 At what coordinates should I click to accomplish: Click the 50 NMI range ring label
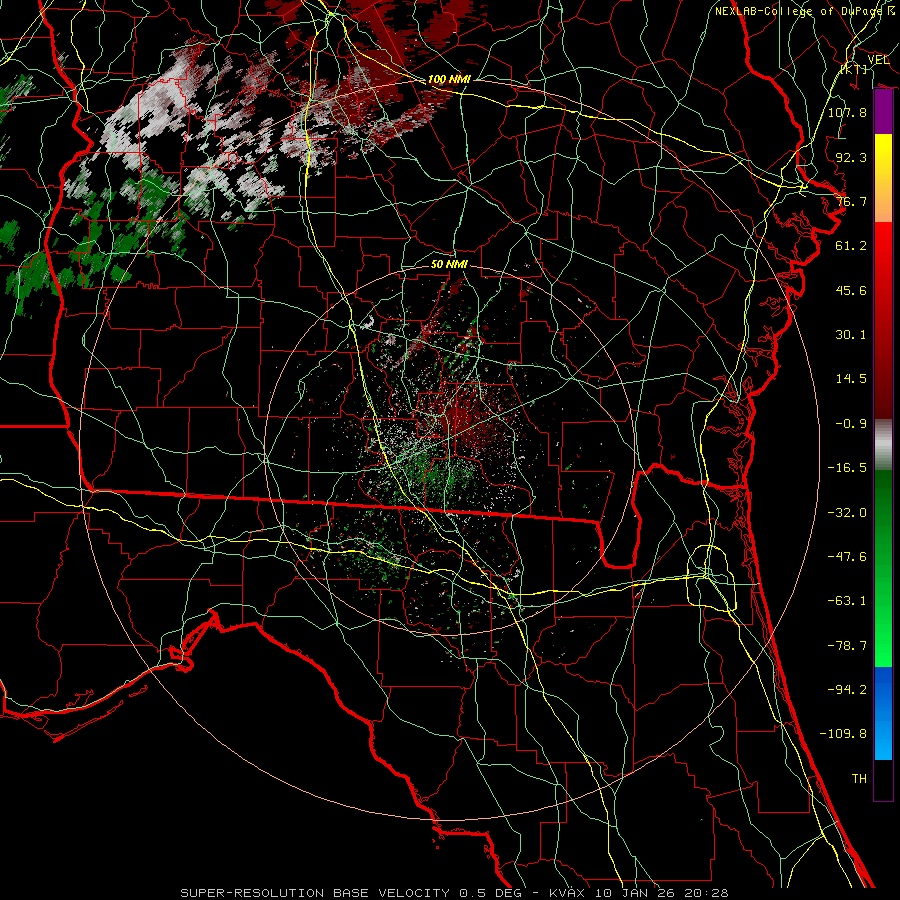(449, 264)
